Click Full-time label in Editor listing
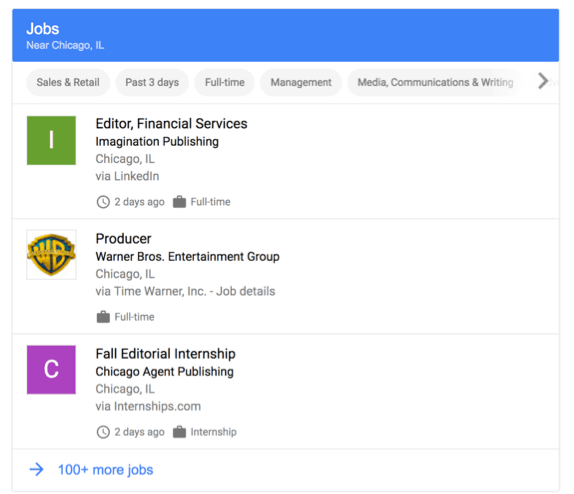 pos(210,202)
